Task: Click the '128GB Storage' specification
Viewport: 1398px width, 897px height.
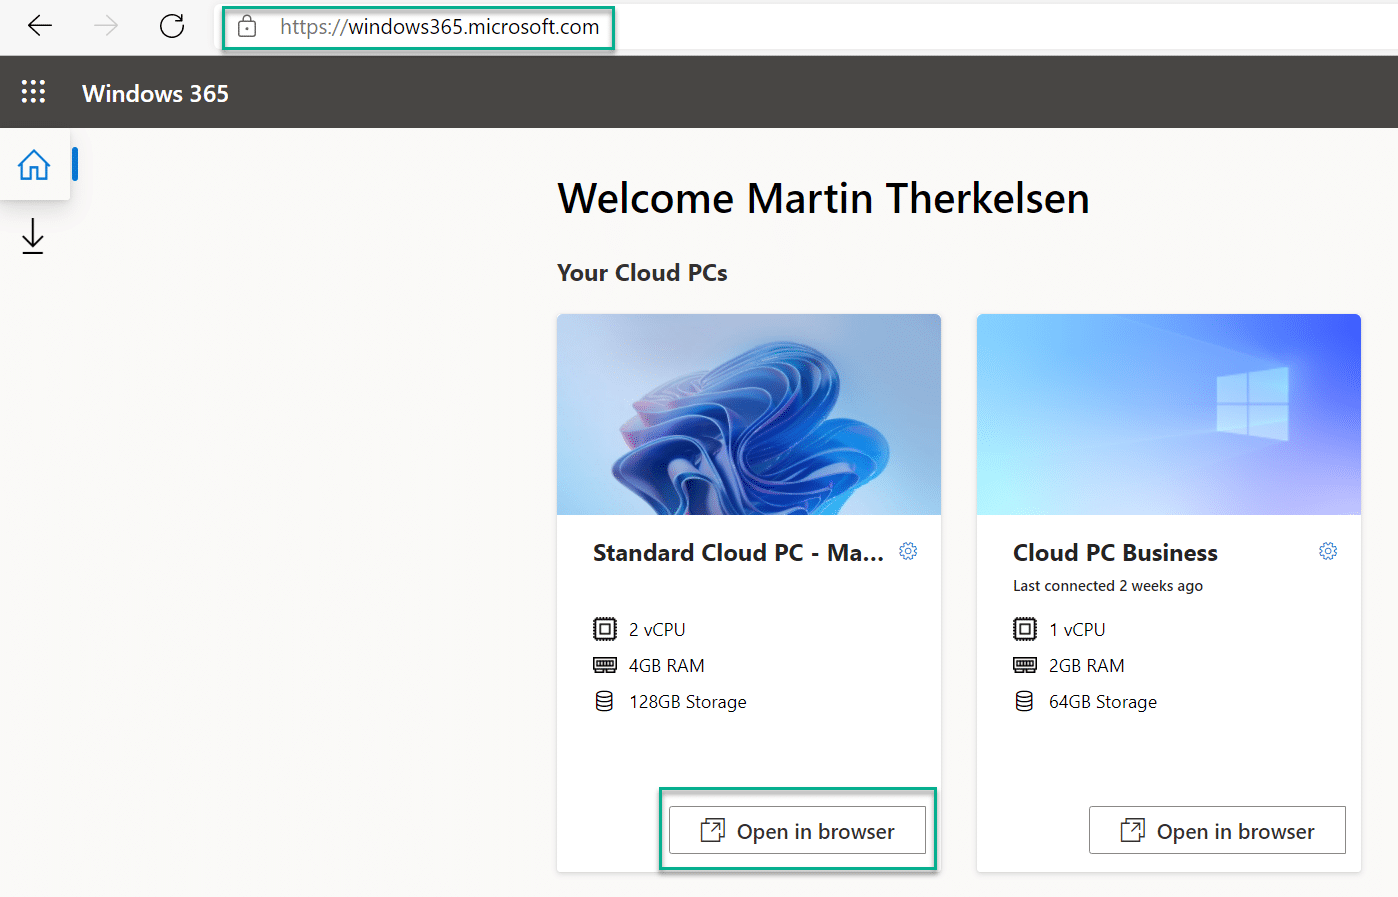Action: pyautogui.click(x=688, y=702)
